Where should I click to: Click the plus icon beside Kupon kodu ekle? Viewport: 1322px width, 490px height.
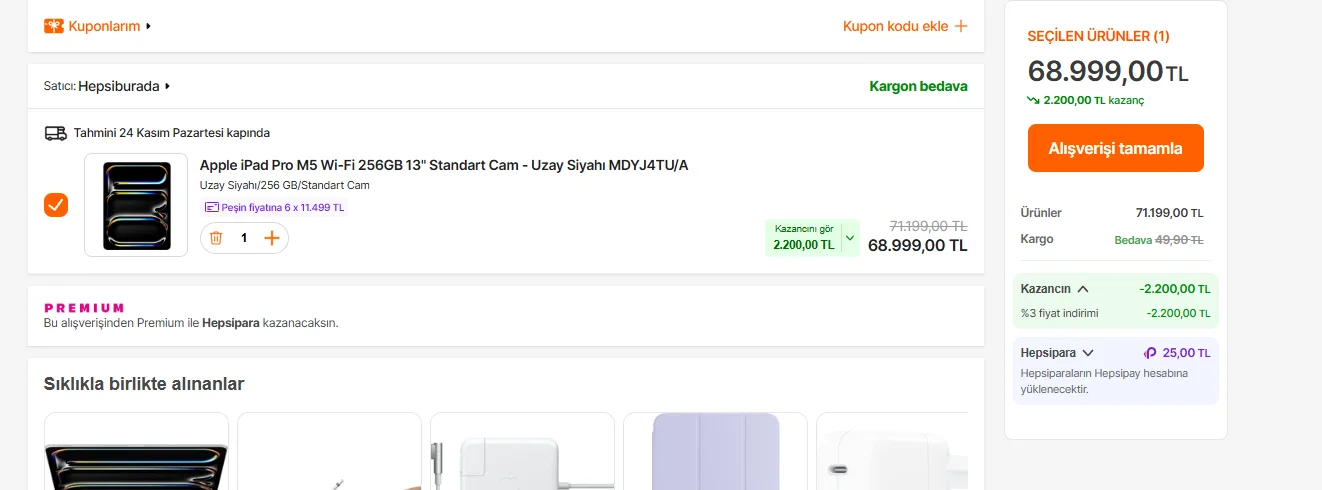(x=961, y=26)
